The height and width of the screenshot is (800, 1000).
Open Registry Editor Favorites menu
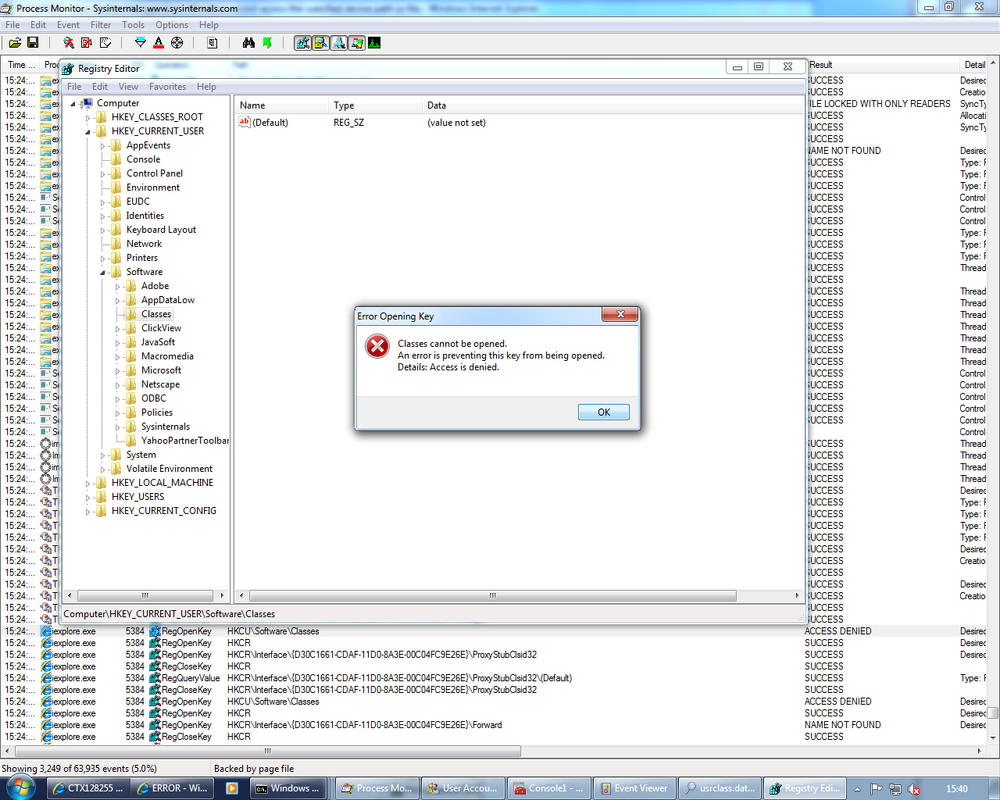click(x=167, y=87)
